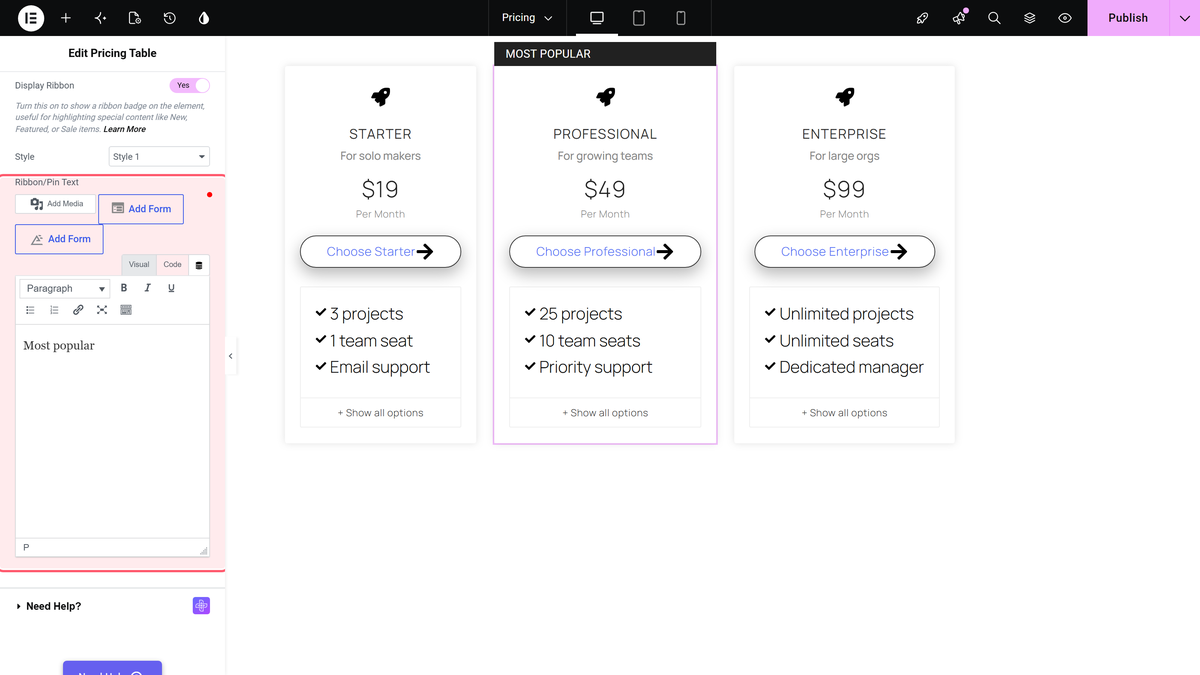Toggle the editor toolbar keyboard icon
Viewport: 1200px width, 675px height.
click(x=126, y=310)
